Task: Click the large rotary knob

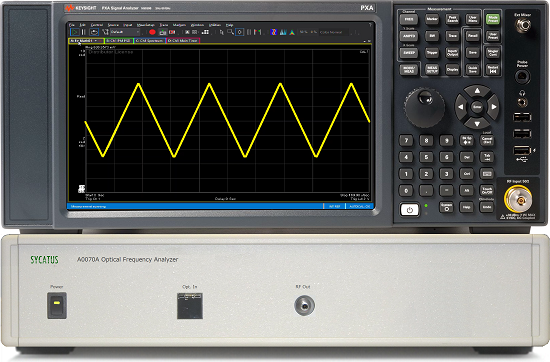Action: (x=424, y=107)
